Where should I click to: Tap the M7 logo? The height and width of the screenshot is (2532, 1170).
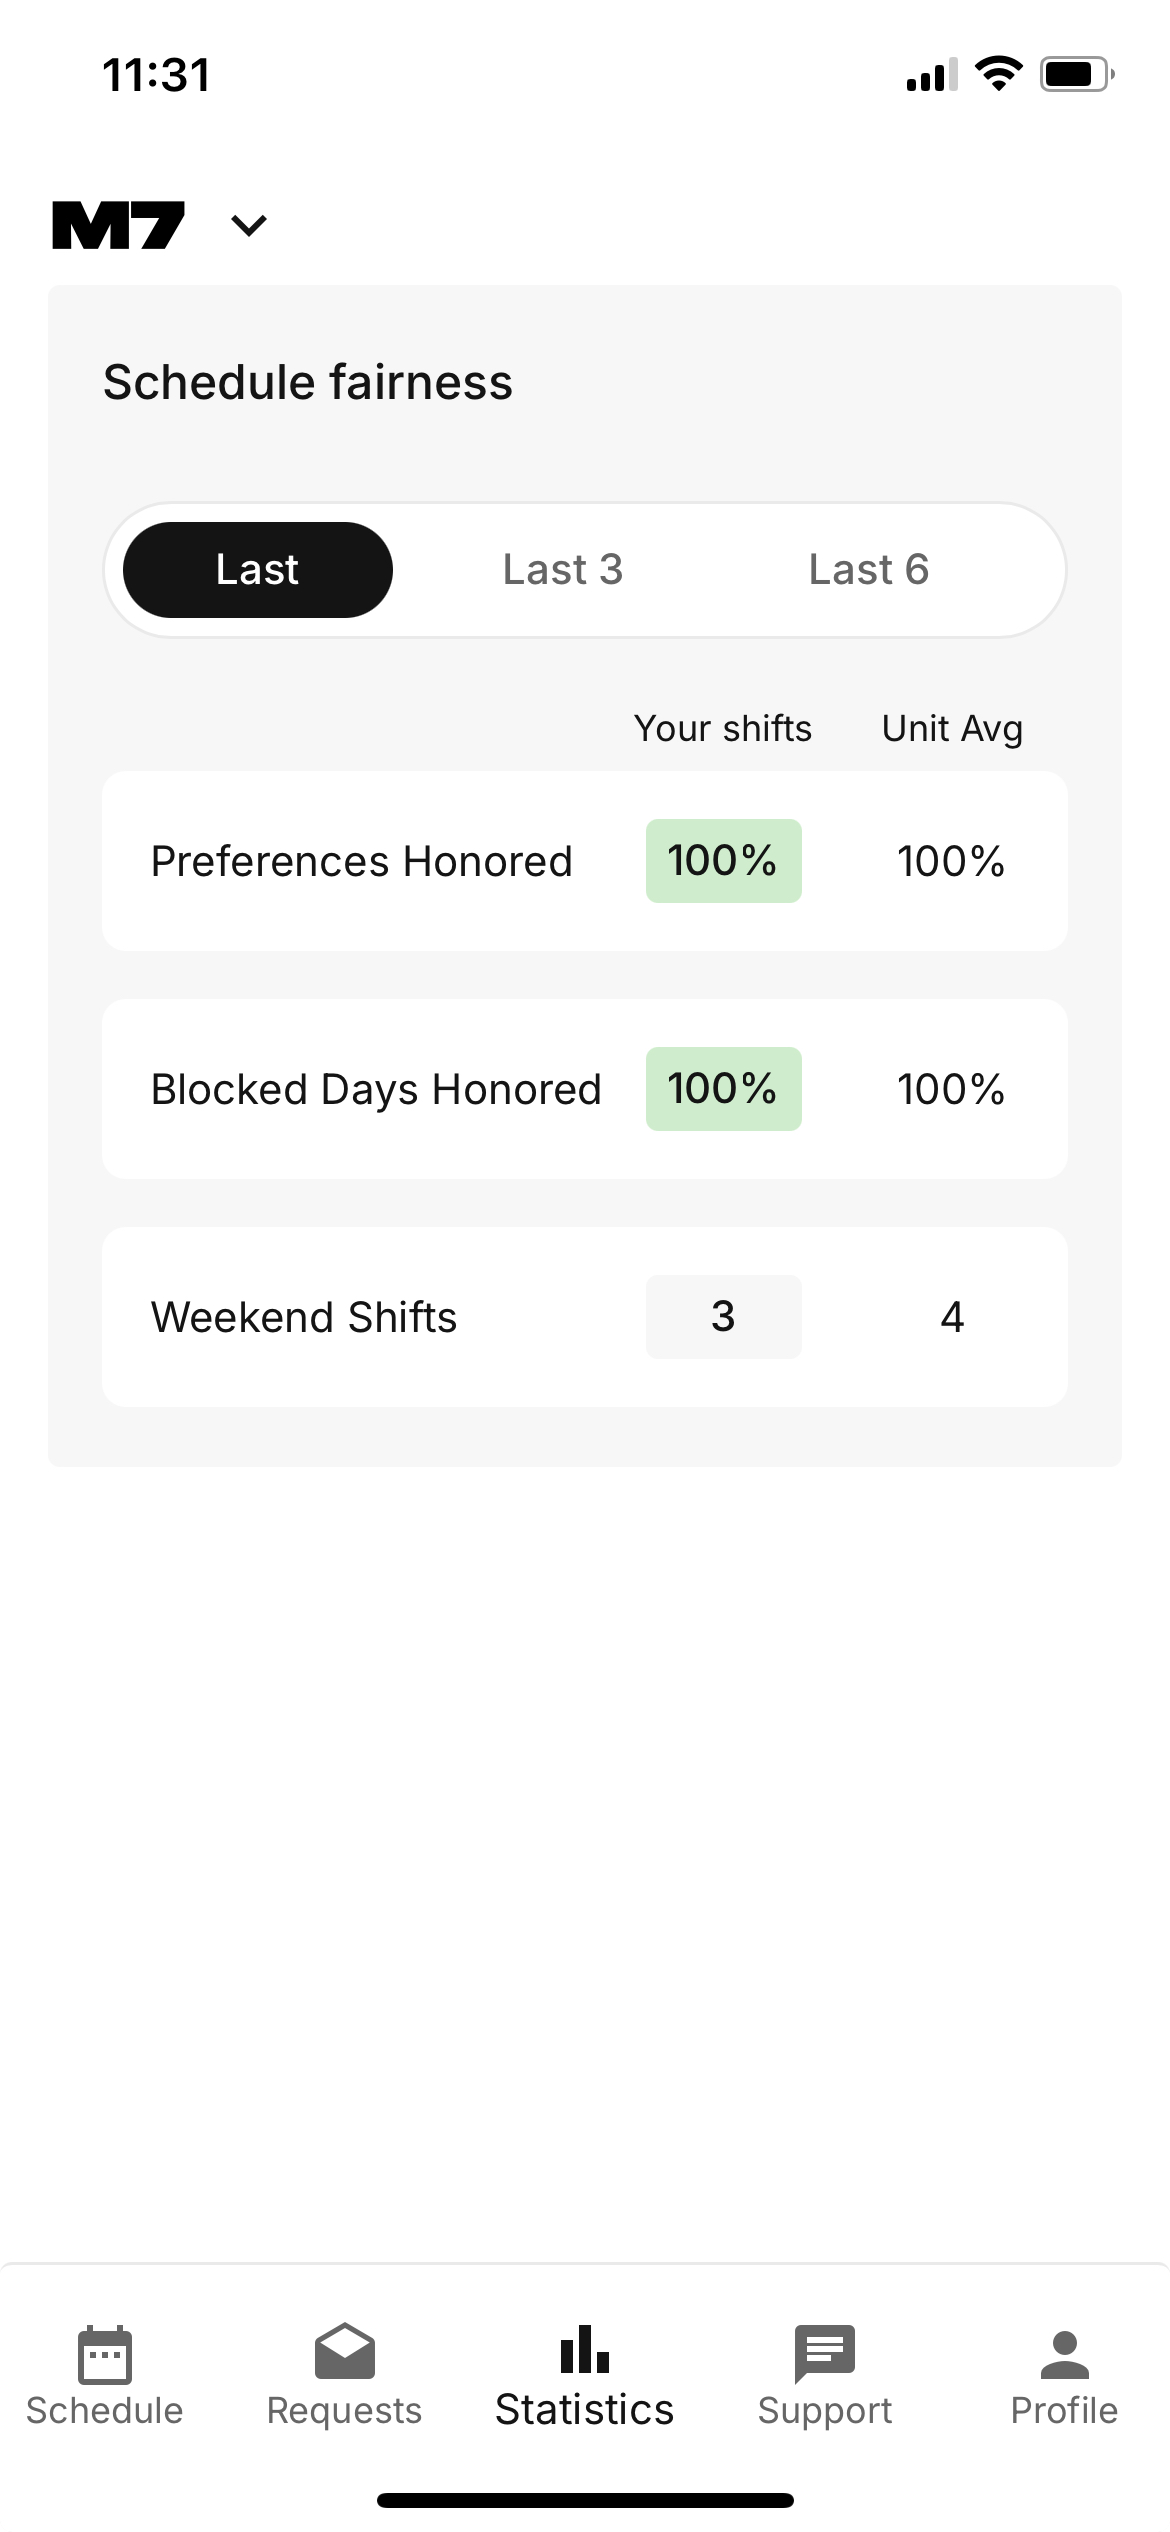click(x=118, y=225)
